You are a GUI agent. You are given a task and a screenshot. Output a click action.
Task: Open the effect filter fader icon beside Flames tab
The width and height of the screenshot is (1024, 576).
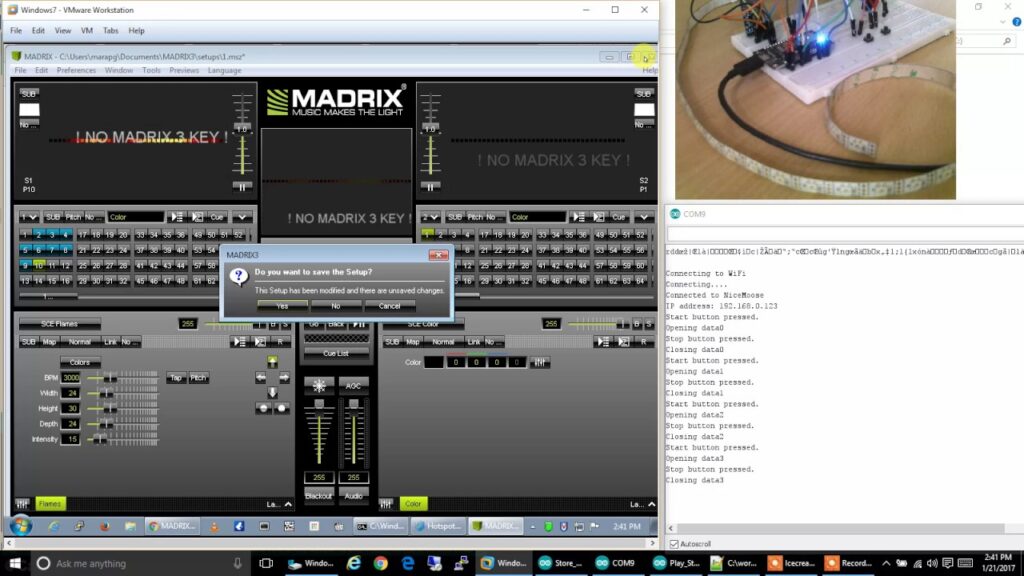coord(21,504)
